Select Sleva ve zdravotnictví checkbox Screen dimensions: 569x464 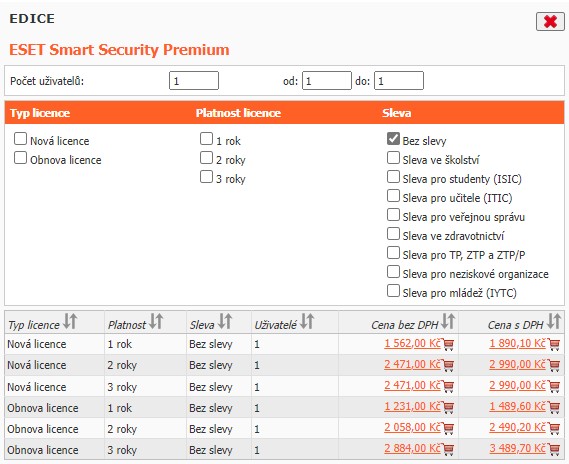[393, 234]
